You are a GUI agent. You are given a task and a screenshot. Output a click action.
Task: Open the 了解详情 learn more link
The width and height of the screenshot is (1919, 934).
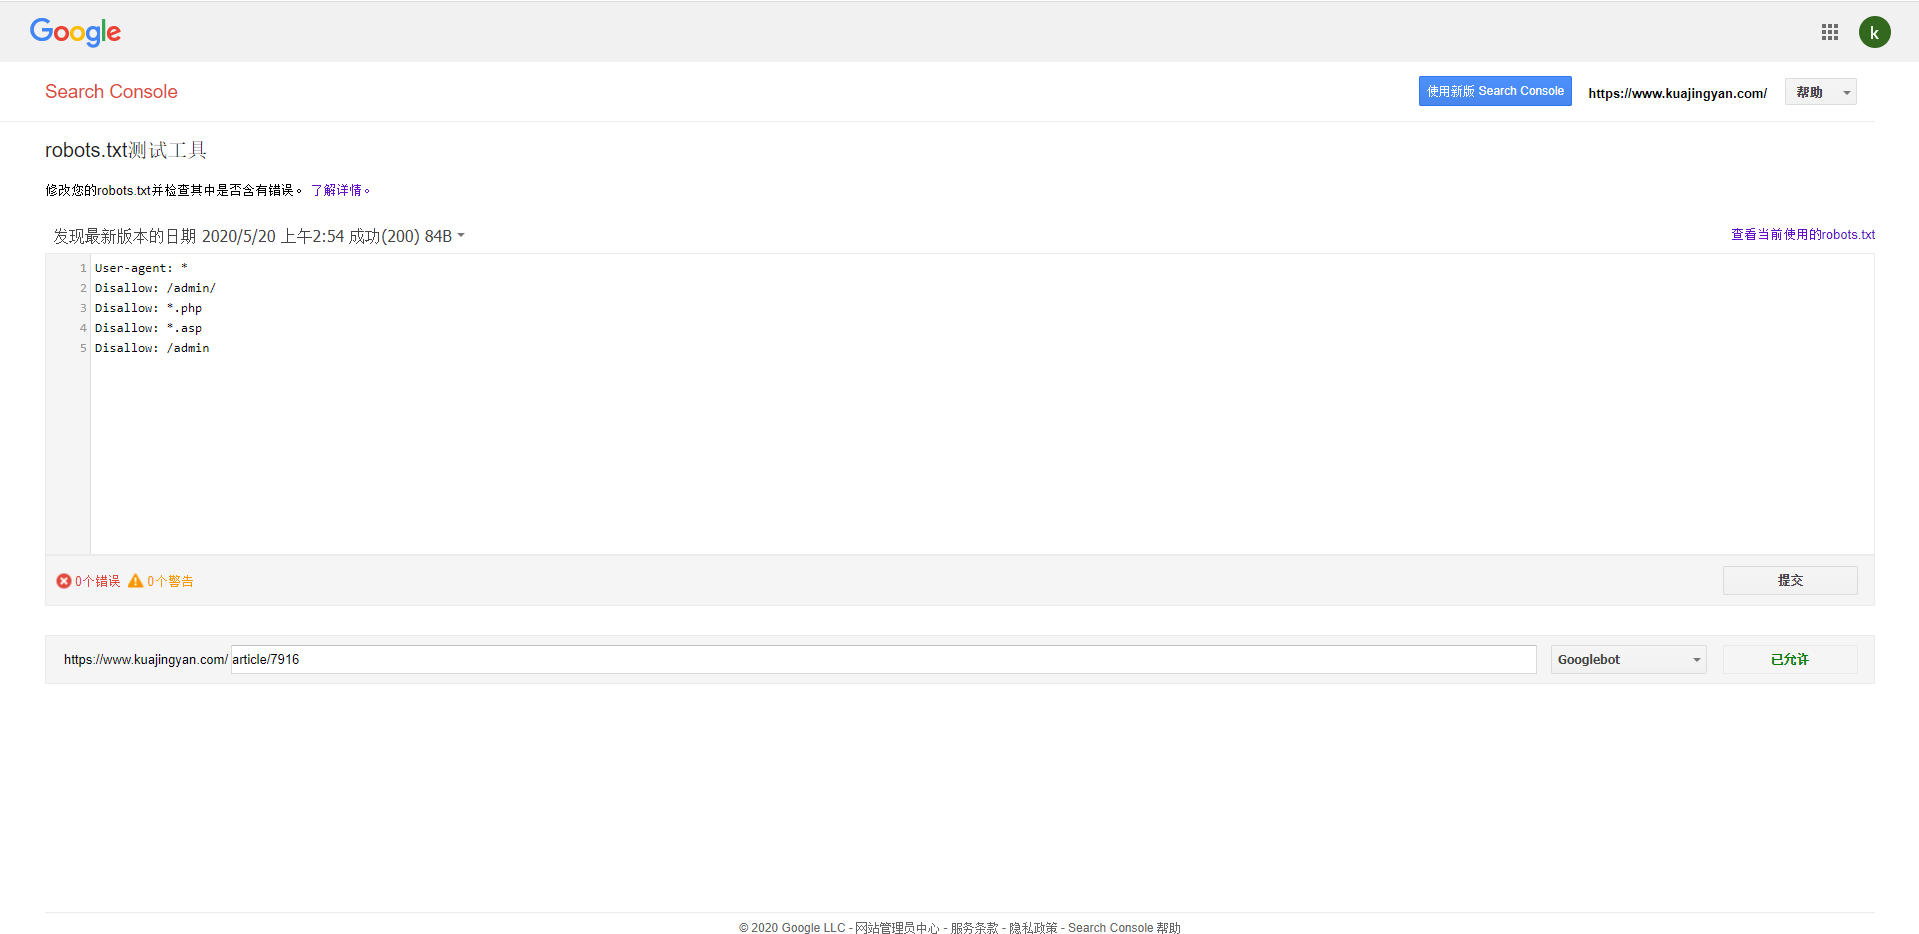tap(339, 190)
